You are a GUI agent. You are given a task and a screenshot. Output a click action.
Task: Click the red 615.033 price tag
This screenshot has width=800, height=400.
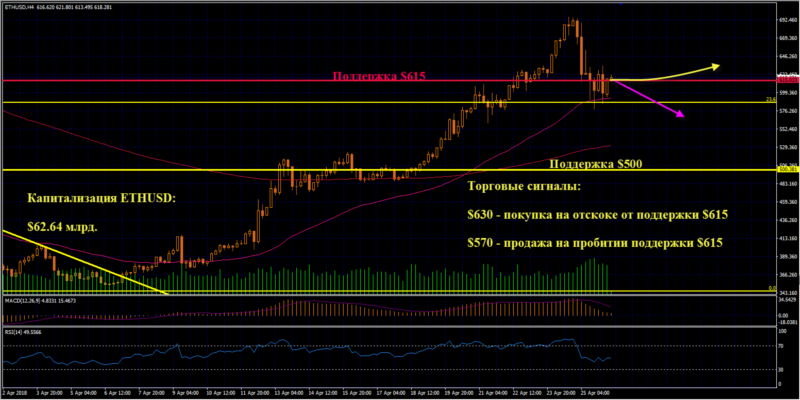click(787, 80)
